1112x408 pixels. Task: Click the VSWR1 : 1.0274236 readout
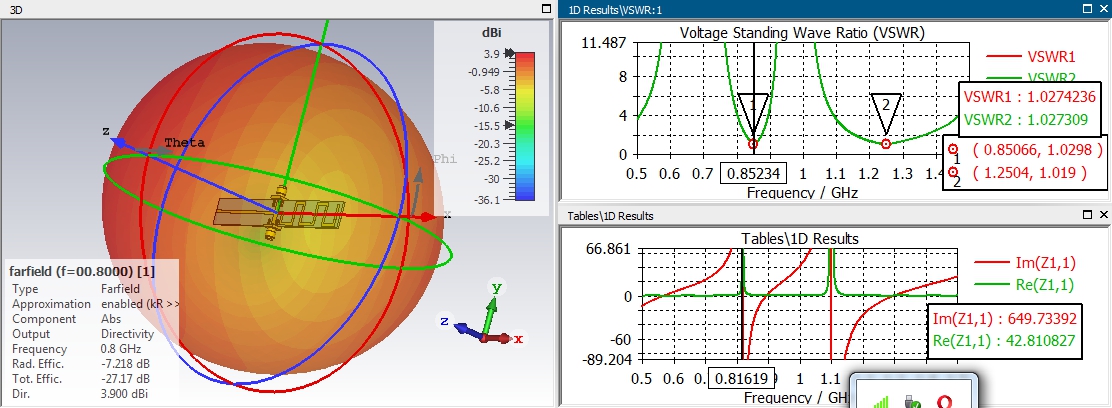tap(1029, 97)
